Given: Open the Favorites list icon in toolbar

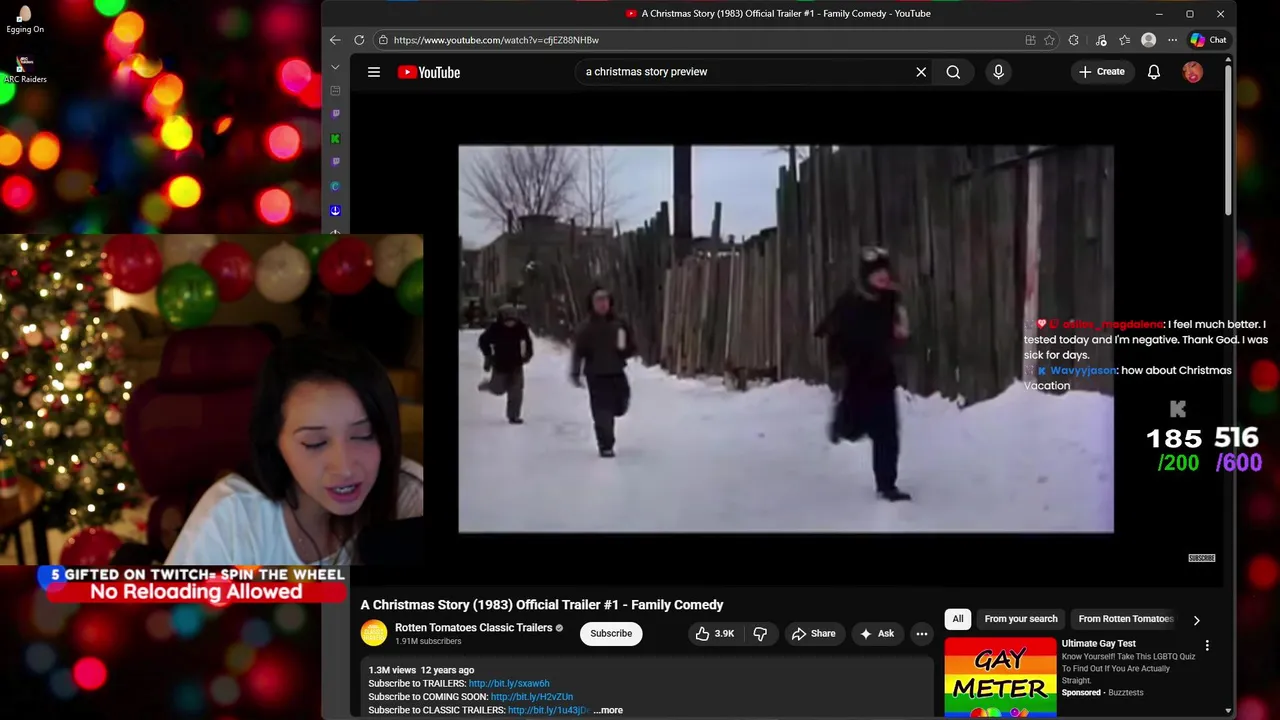Looking at the screenshot, I should [1125, 40].
